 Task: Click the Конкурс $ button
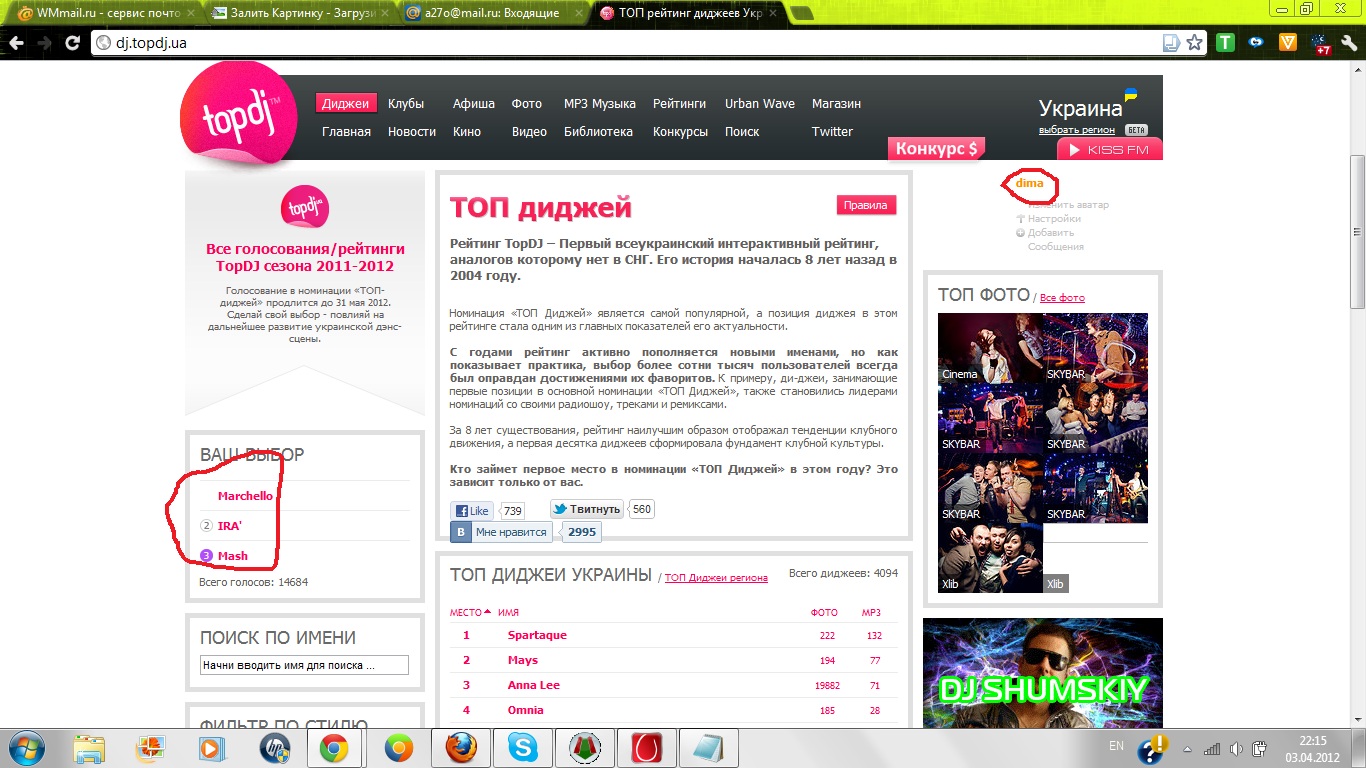point(936,149)
